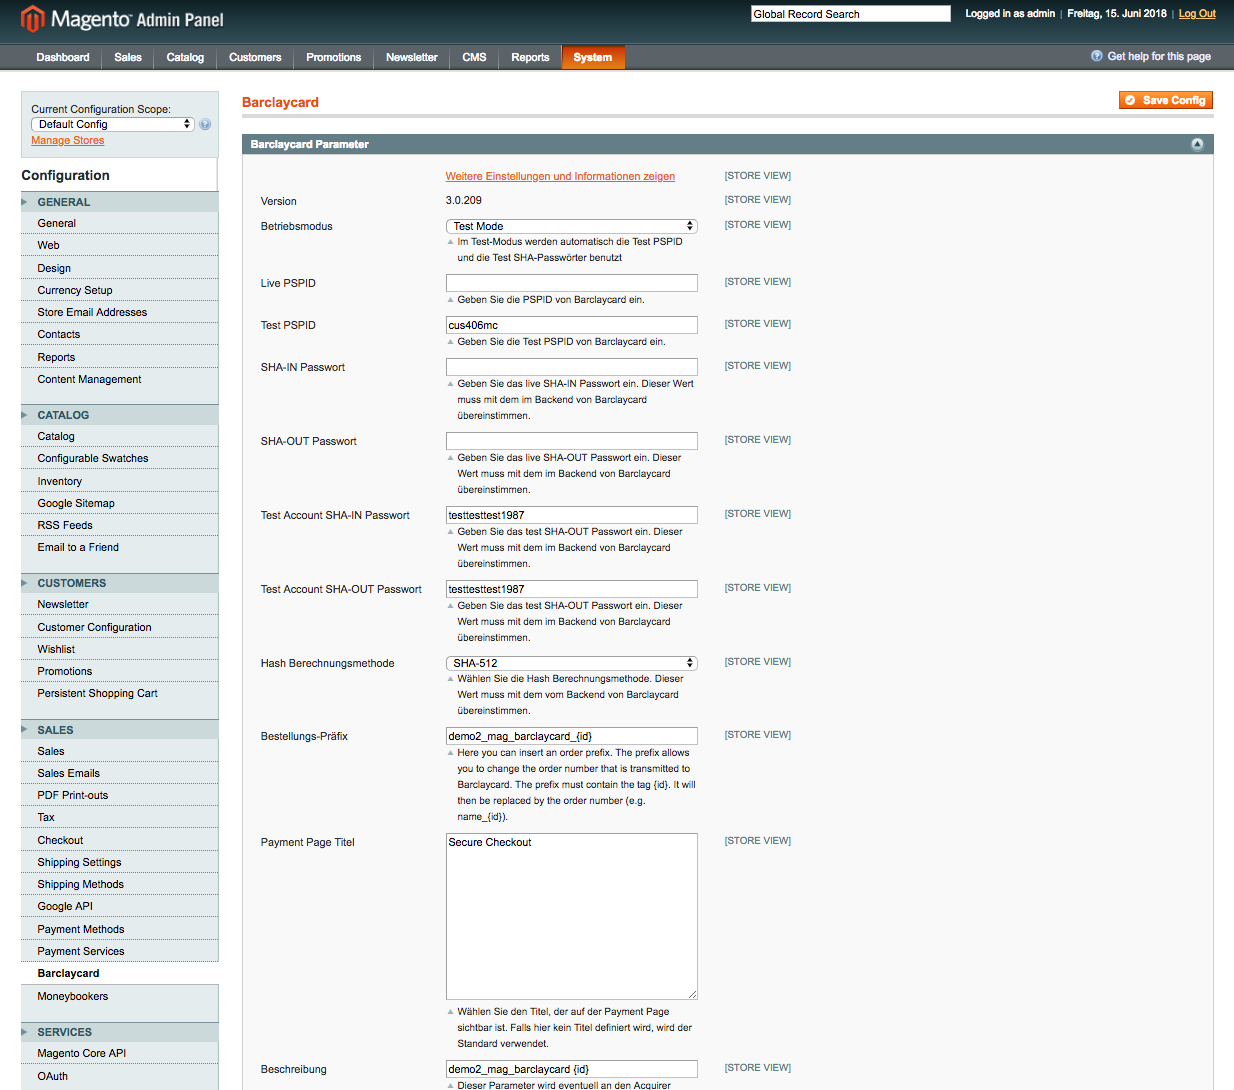Open Shipping Settings section
1234x1090 pixels.
point(120,862)
